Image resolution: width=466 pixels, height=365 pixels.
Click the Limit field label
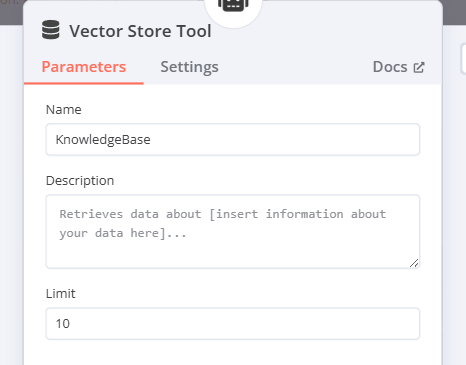click(61, 294)
